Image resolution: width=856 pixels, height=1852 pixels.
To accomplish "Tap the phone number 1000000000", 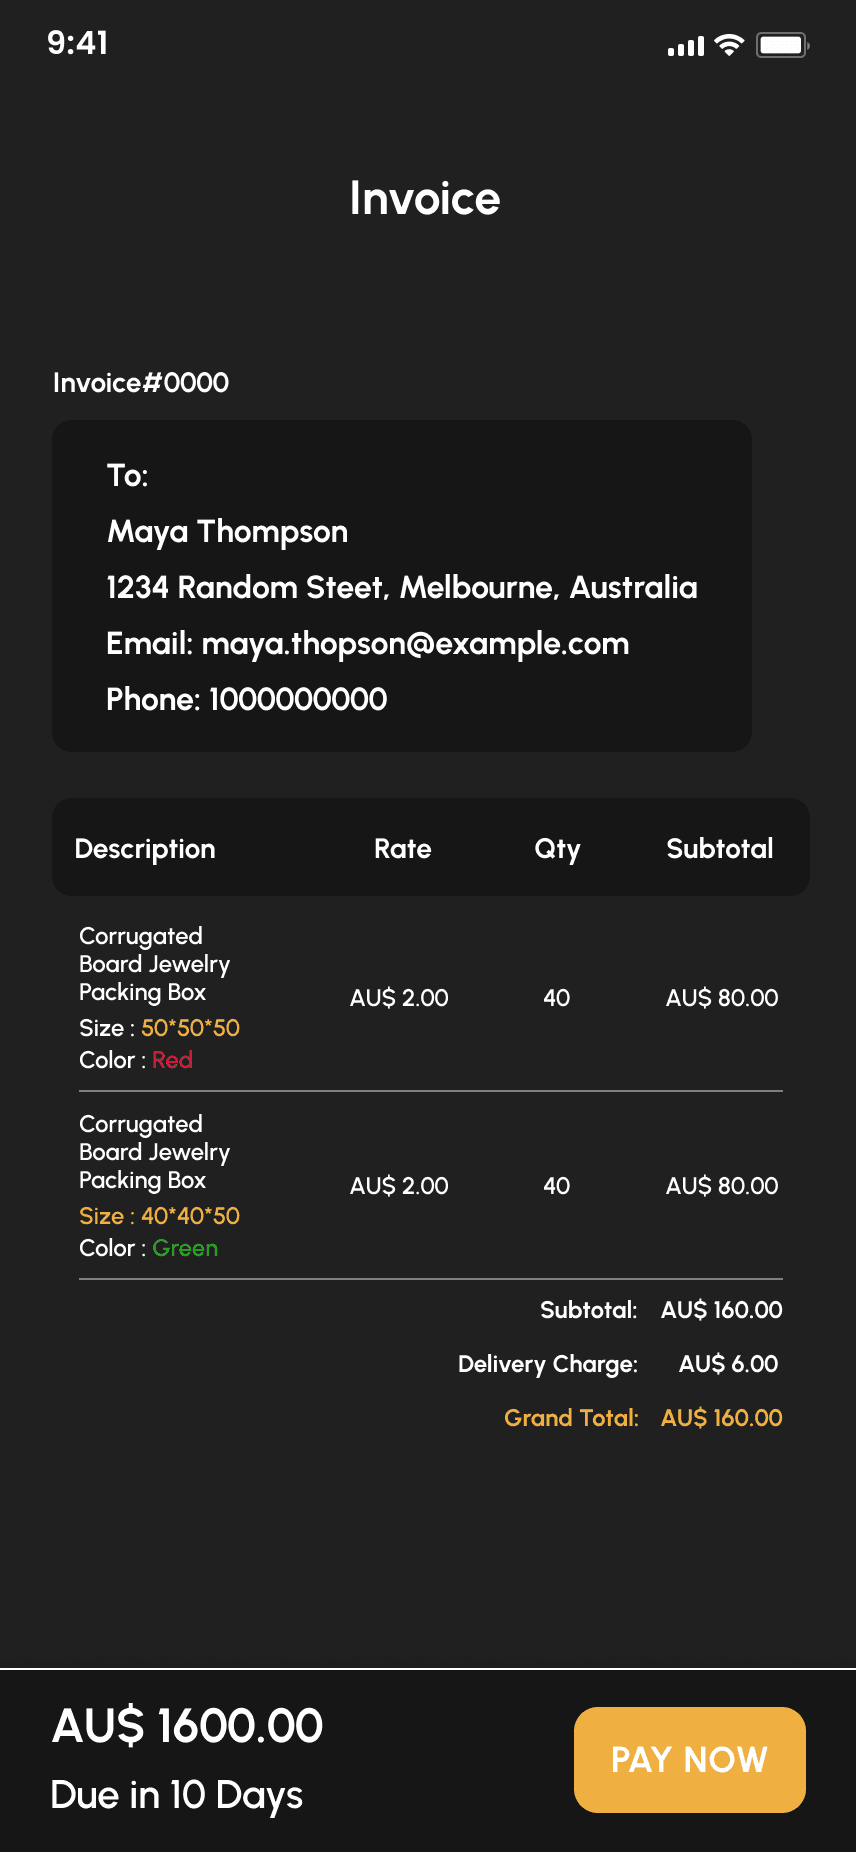I will 298,699.
